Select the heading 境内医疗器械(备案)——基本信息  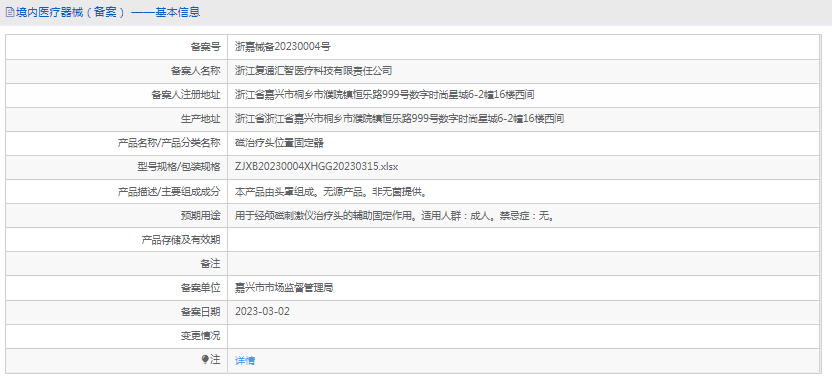(108, 12)
